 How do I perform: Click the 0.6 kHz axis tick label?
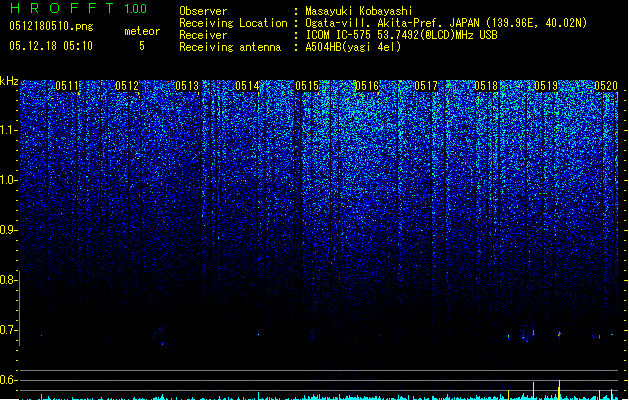click(x=8, y=380)
